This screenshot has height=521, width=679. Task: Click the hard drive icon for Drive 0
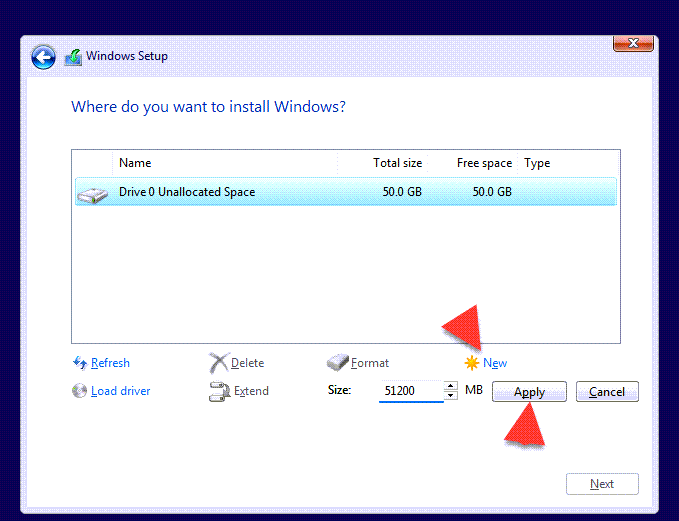(x=93, y=193)
